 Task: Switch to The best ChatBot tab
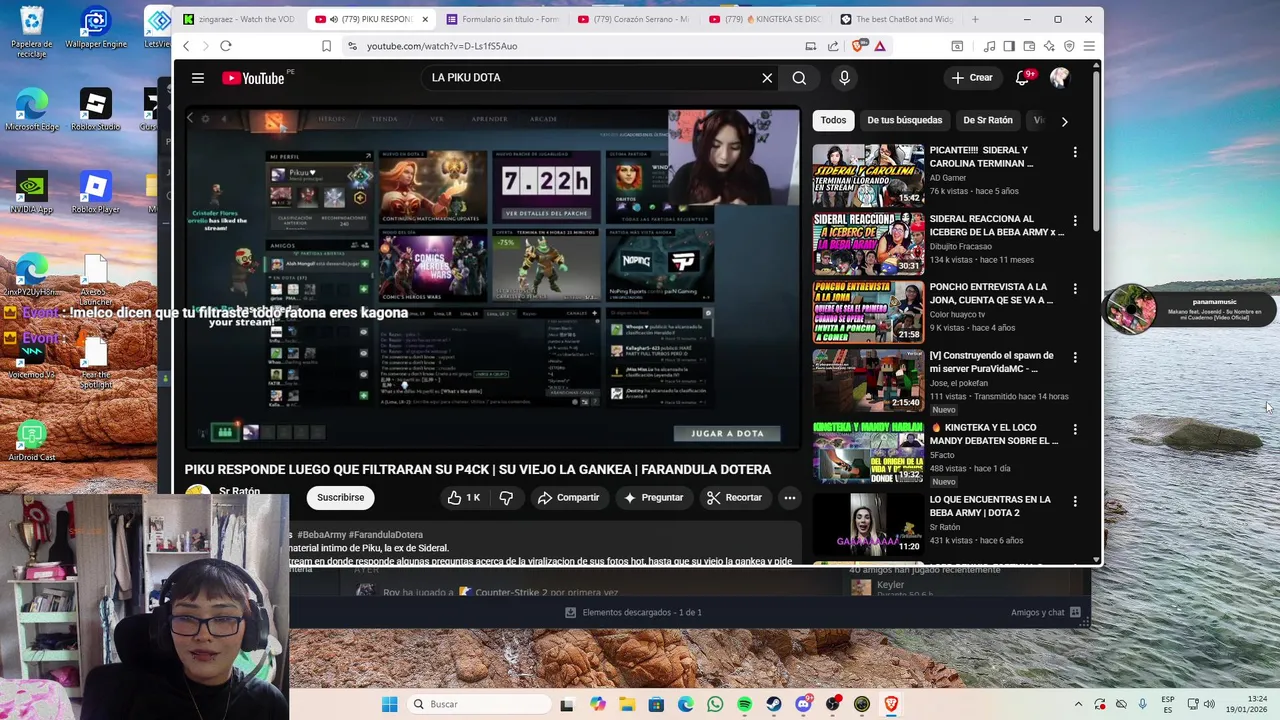tap(896, 19)
